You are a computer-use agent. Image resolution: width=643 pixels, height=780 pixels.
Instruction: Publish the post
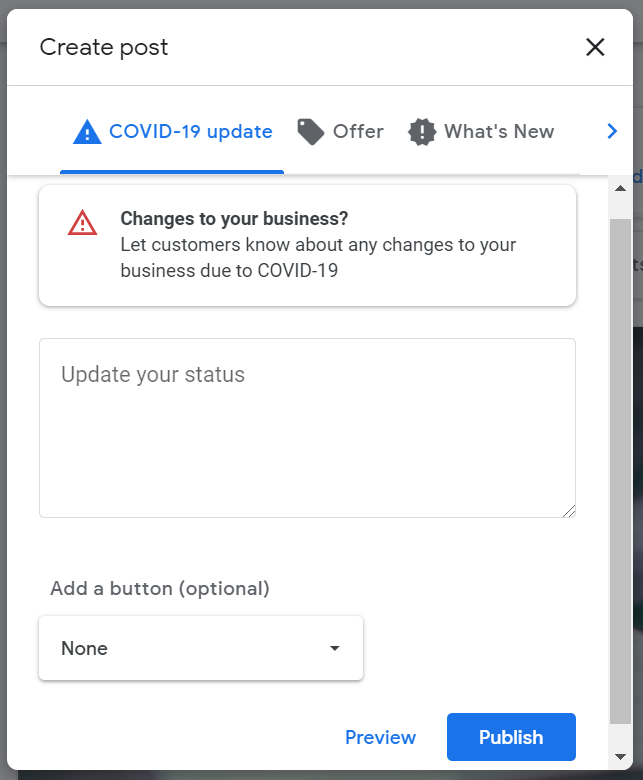coord(511,737)
